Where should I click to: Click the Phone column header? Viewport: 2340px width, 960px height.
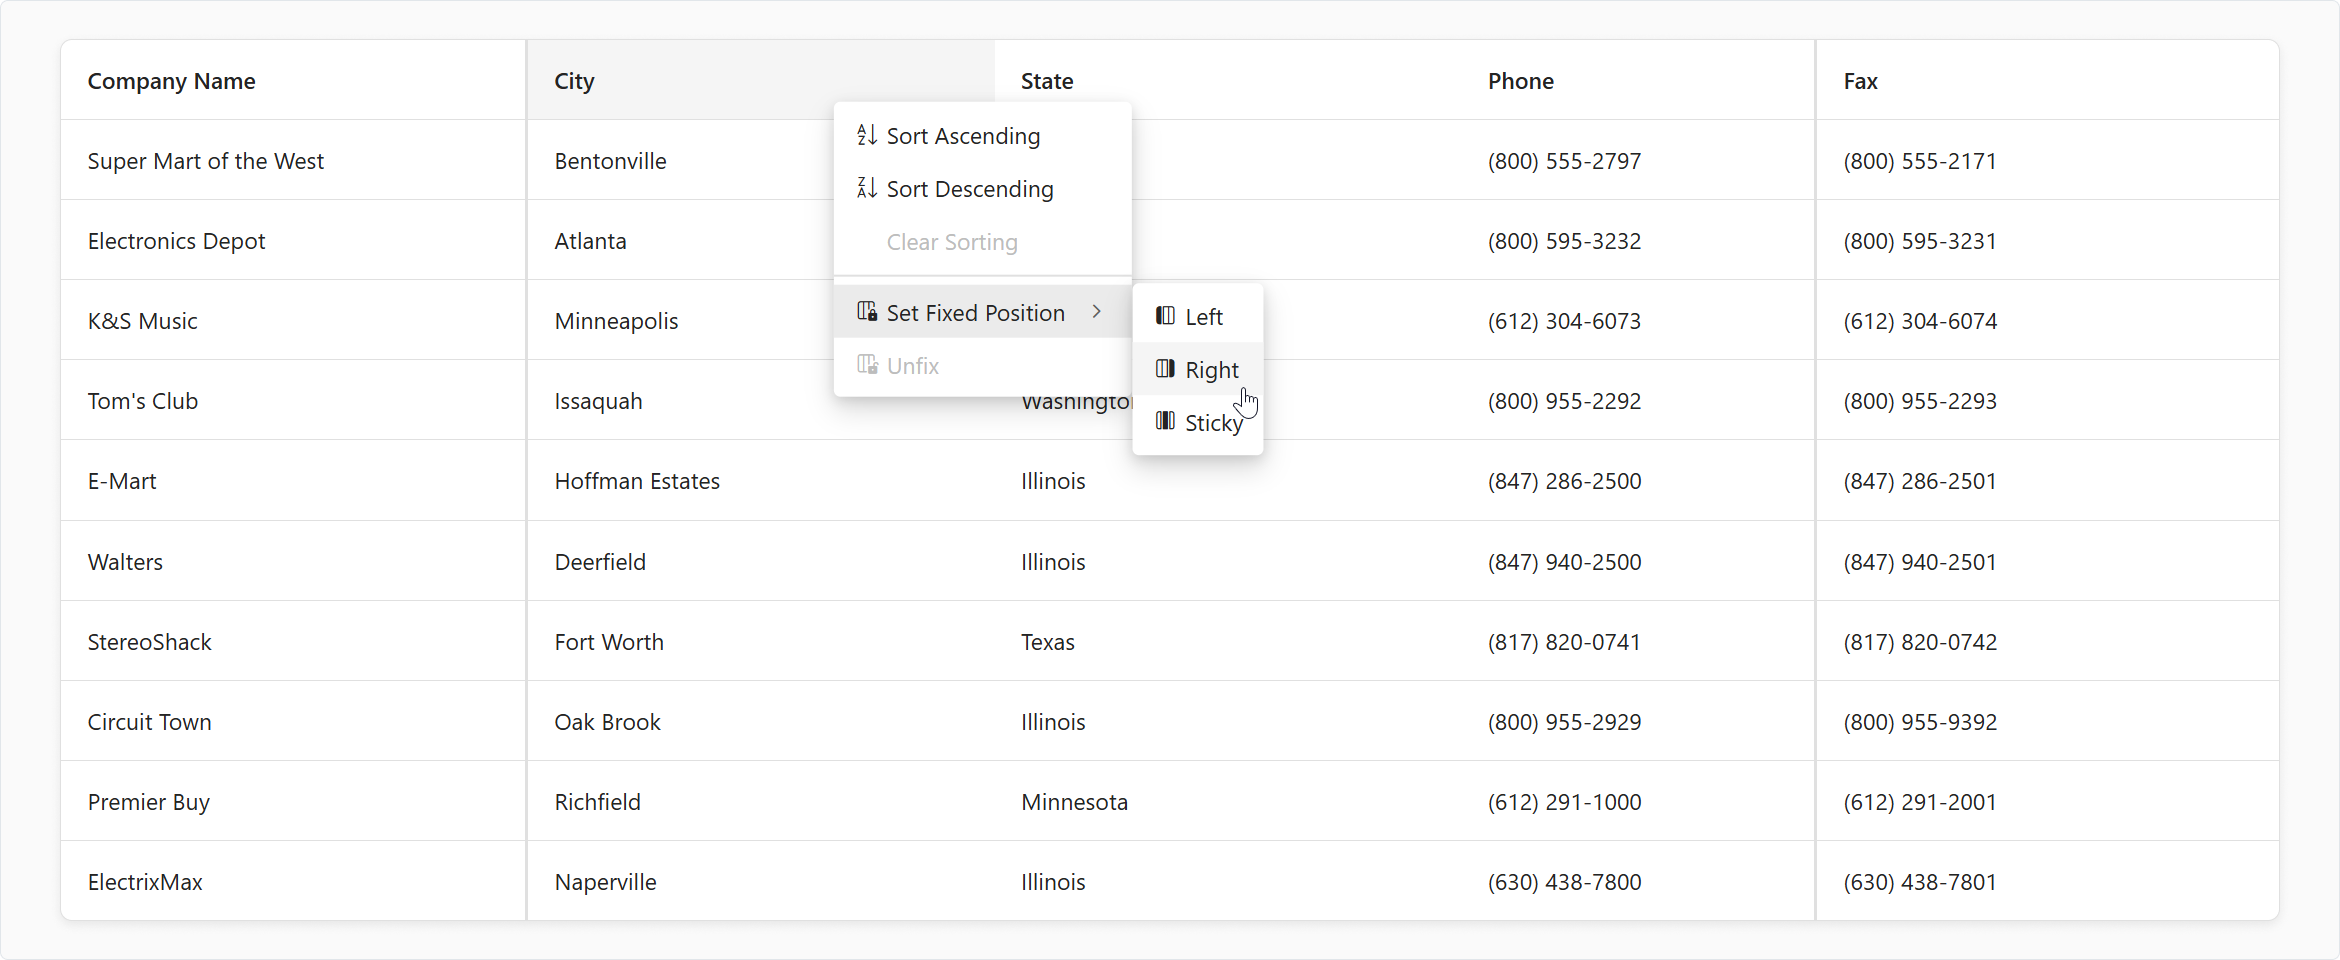click(1520, 81)
